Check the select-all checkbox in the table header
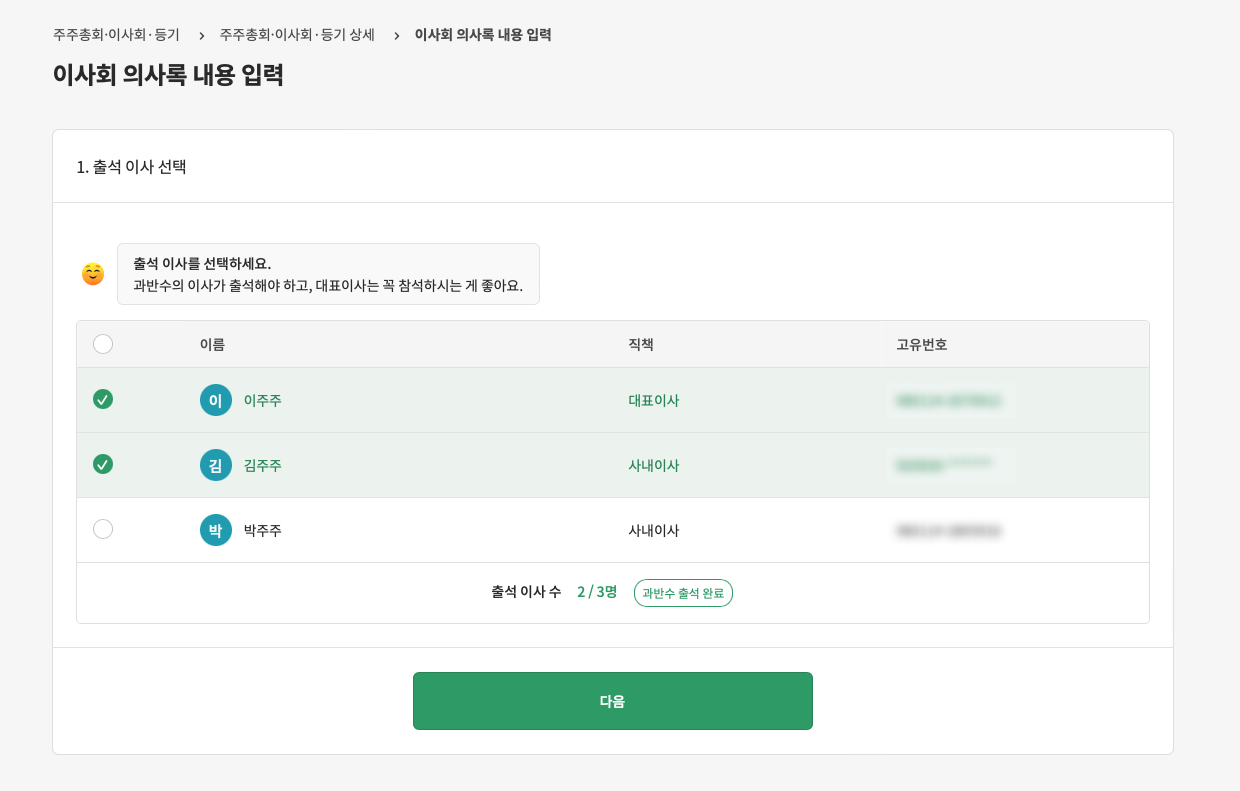Screen dimensions: 1240x791 (x=103, y=343)
